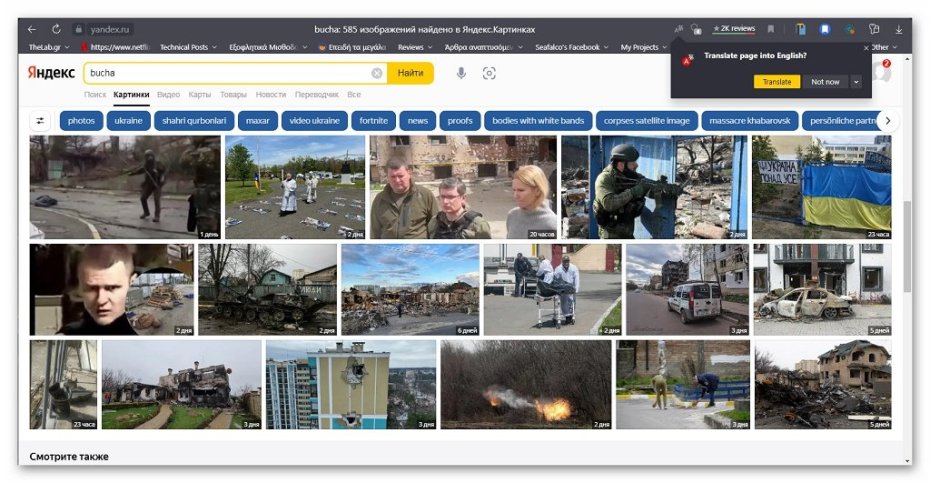Open the netflix bookmark
This screenshot has width=930, height=483.
tap(116, 47)
